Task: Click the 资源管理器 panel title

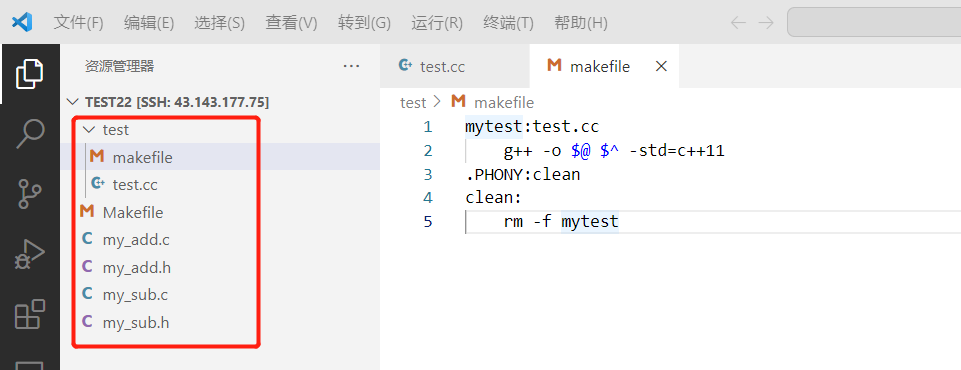Action: tap(119, 66)
